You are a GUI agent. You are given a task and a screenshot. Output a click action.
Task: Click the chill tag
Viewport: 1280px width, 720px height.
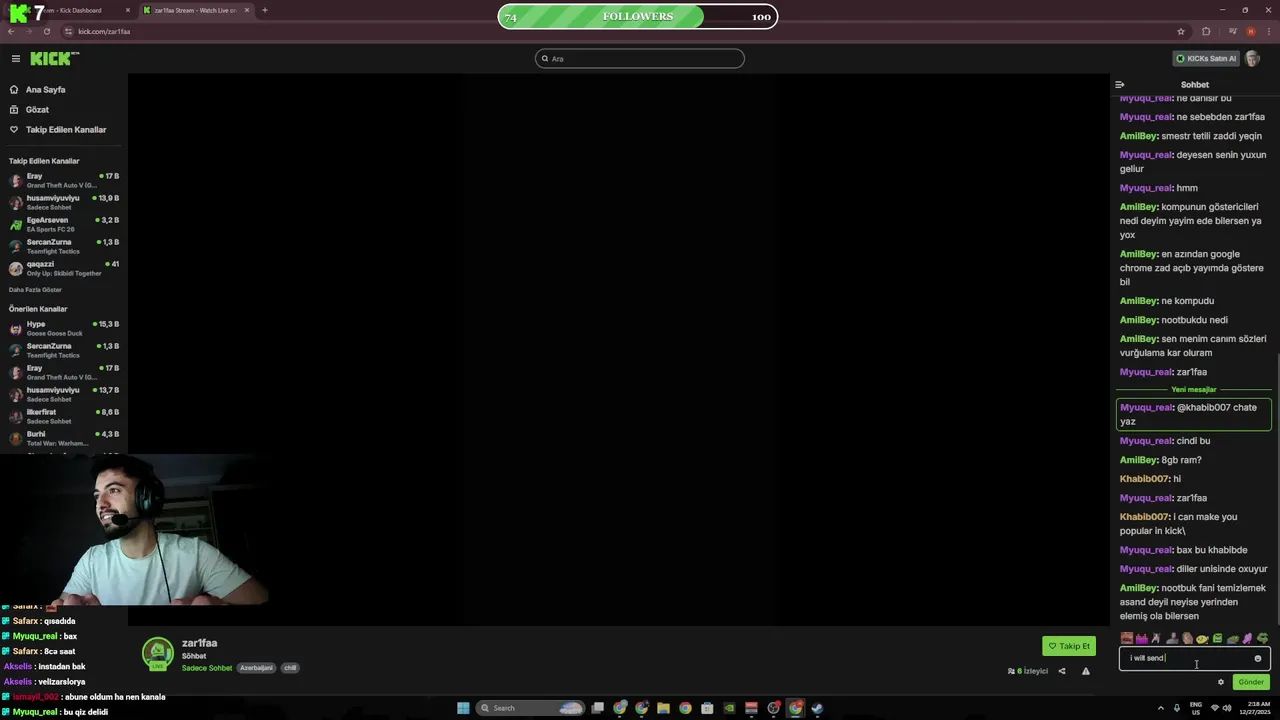coord(290,668)
